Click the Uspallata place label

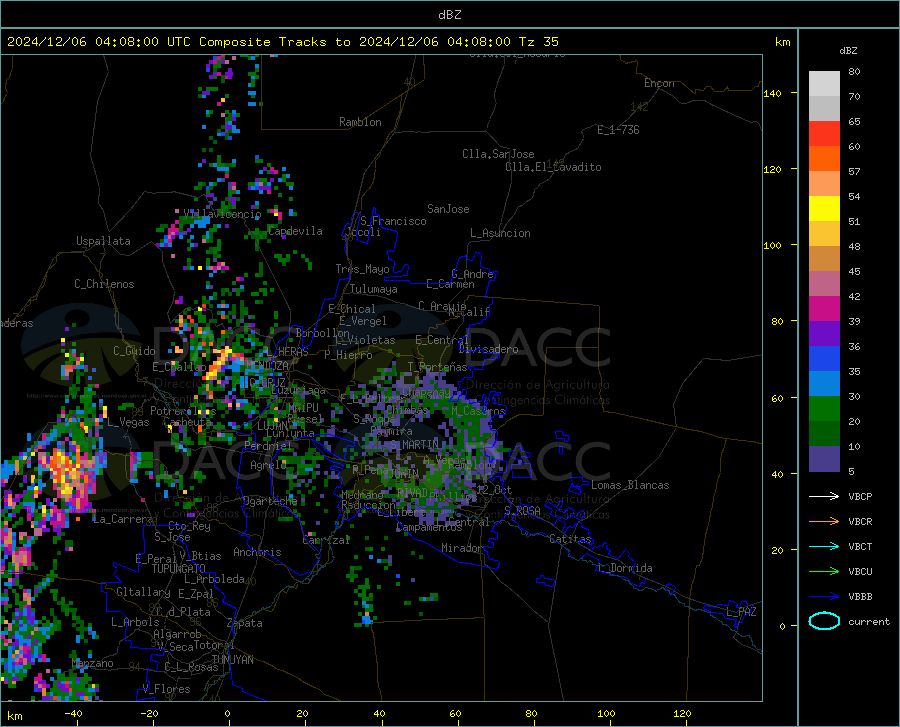click(x=103, y=241)
